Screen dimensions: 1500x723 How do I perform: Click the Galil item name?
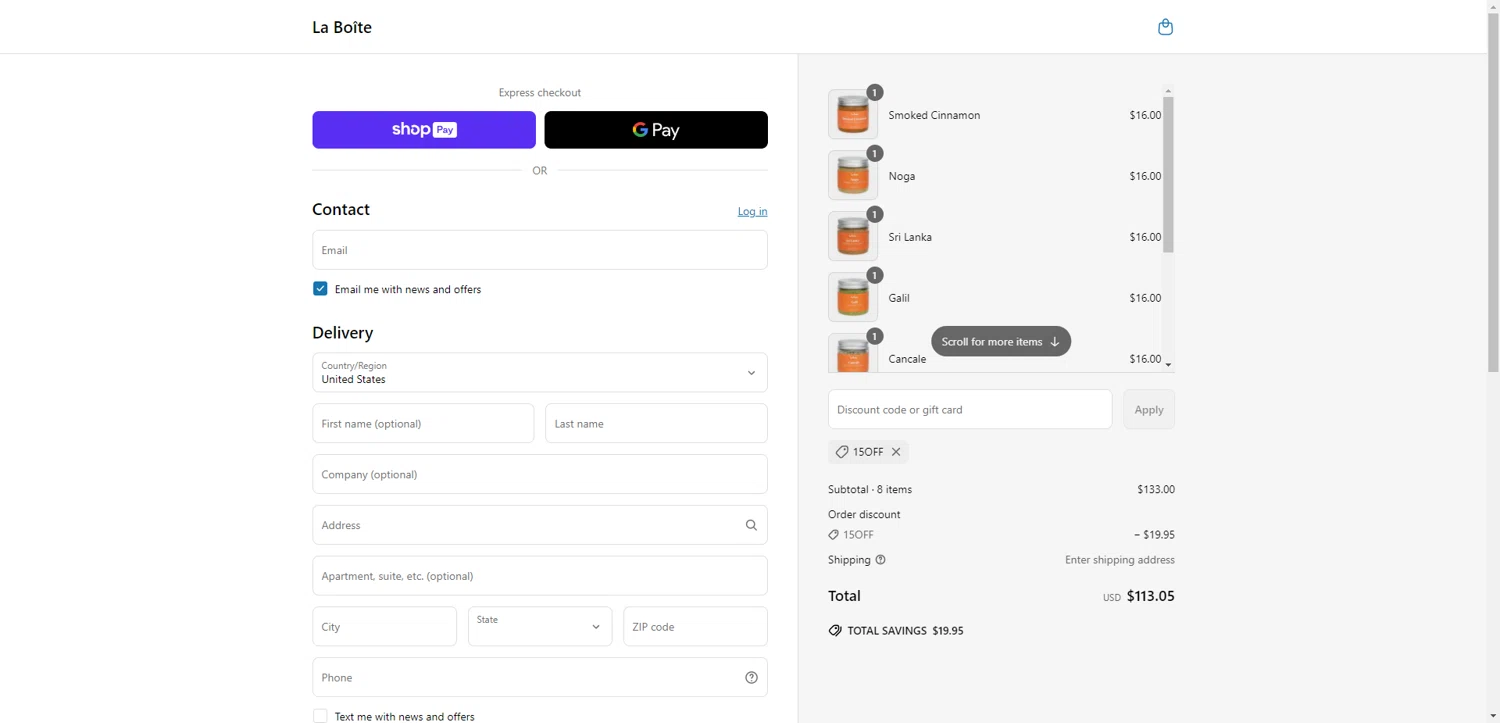899,298
